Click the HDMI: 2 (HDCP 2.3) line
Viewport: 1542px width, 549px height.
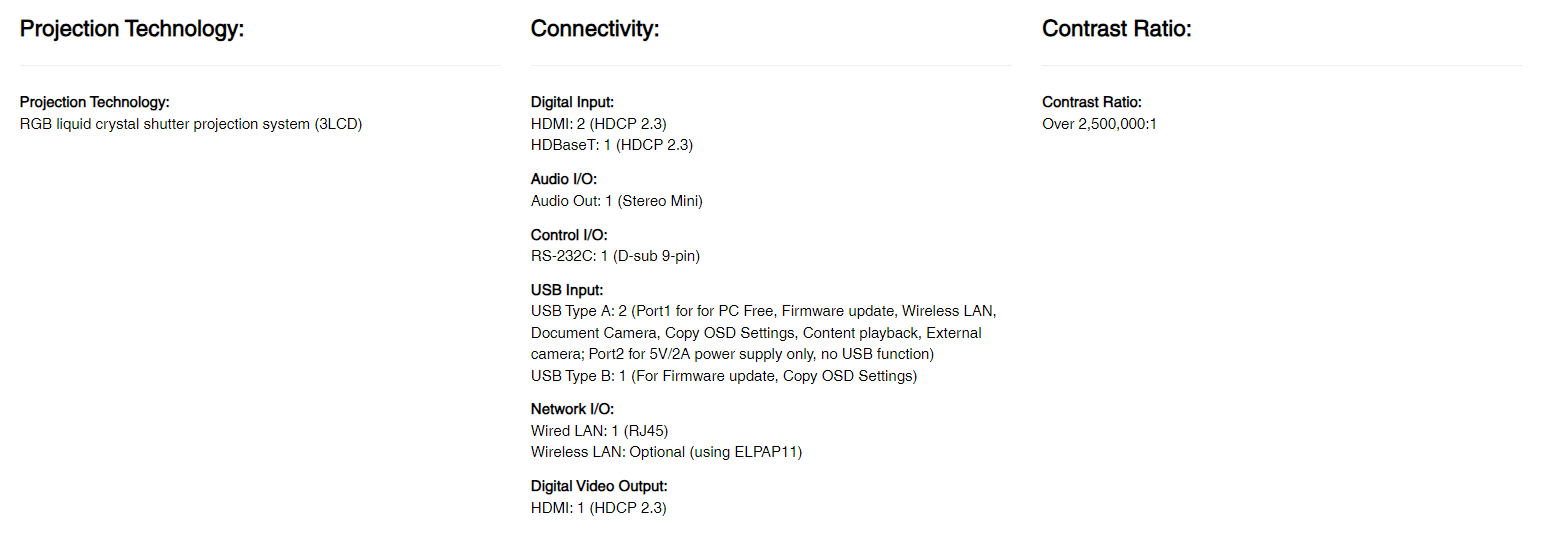coord(598,124)
